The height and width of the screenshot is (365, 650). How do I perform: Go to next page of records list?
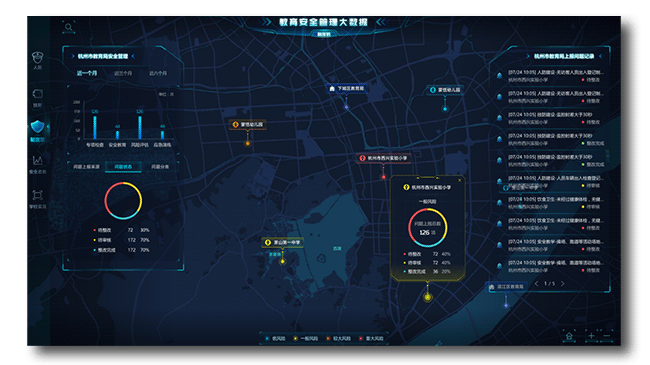click(563, 284)
